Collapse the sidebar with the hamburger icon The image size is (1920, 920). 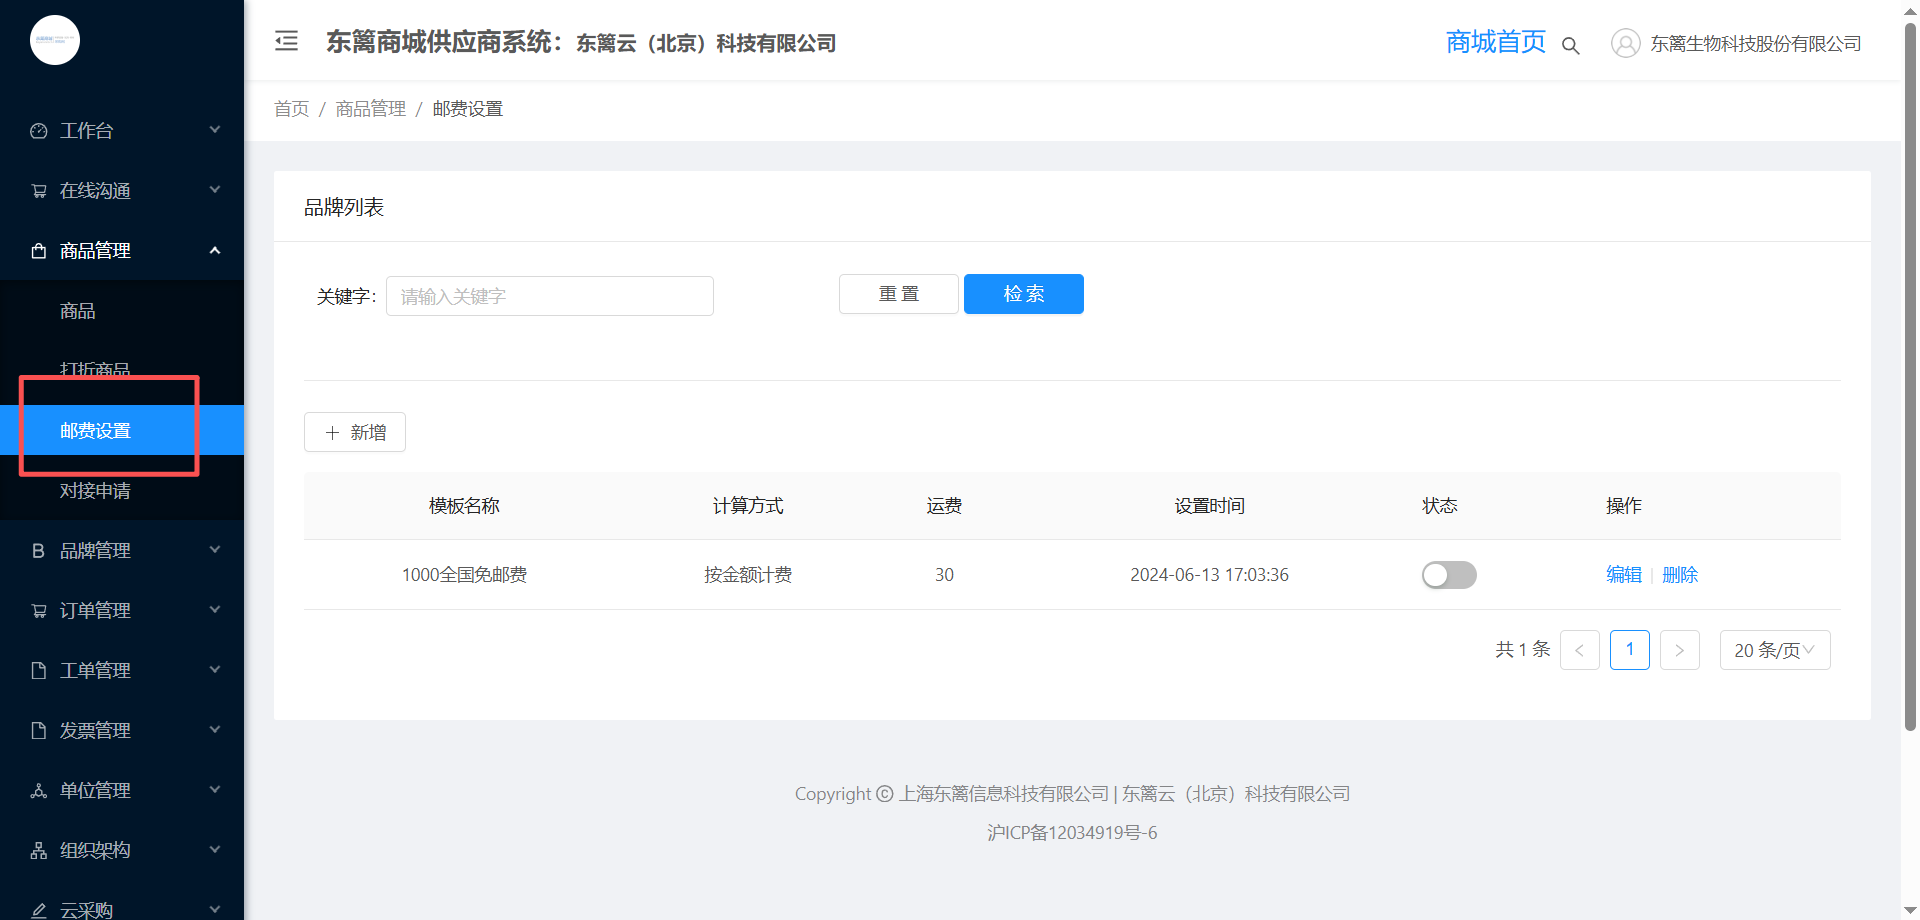287,41
